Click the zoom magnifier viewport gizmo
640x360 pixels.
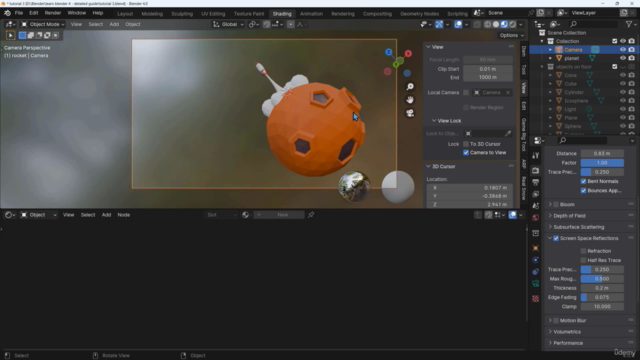click(x=410, y=87)
